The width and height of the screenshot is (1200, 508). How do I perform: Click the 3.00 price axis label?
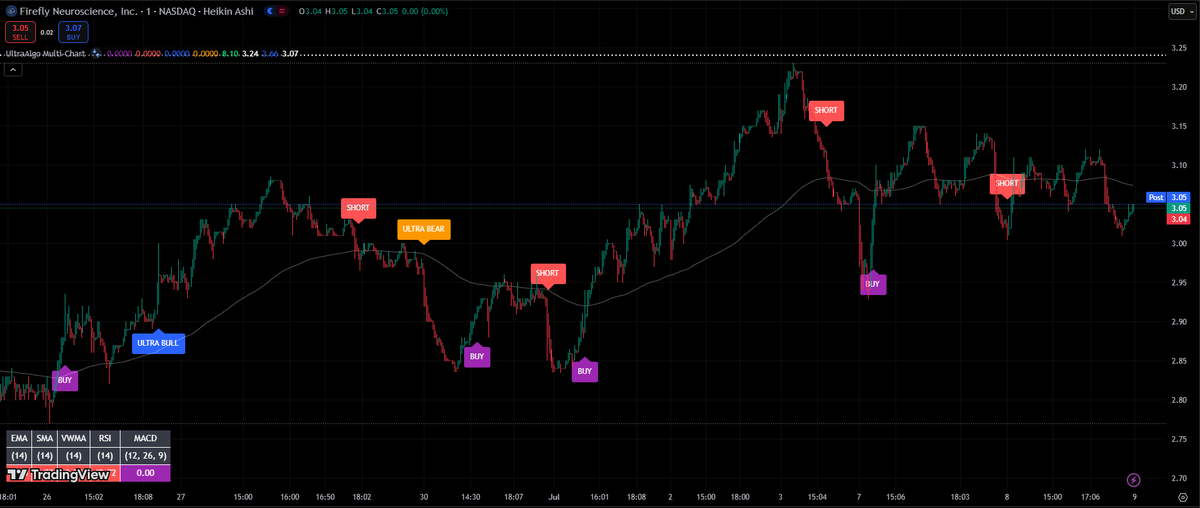point(1180,243)
